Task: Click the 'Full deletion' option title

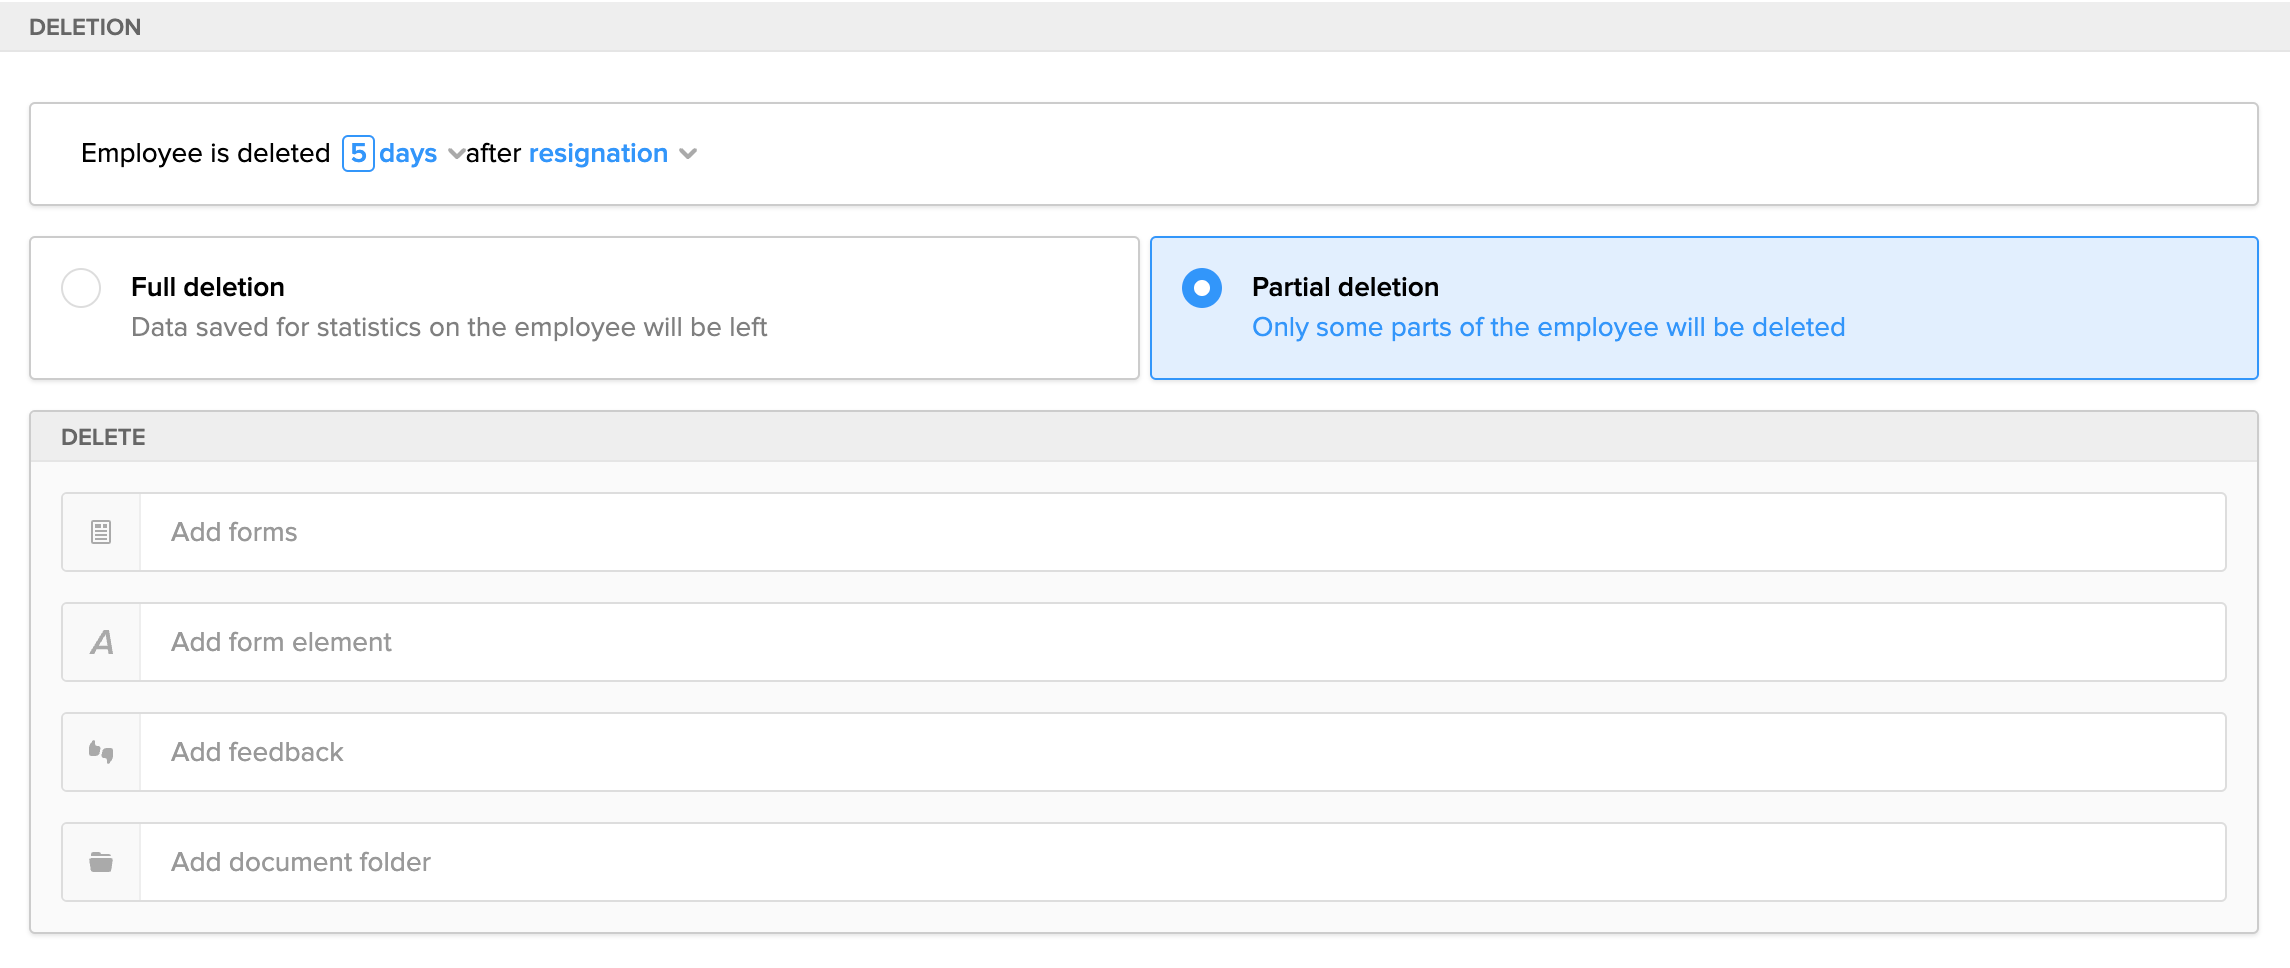Action: (x=208, y=287)
